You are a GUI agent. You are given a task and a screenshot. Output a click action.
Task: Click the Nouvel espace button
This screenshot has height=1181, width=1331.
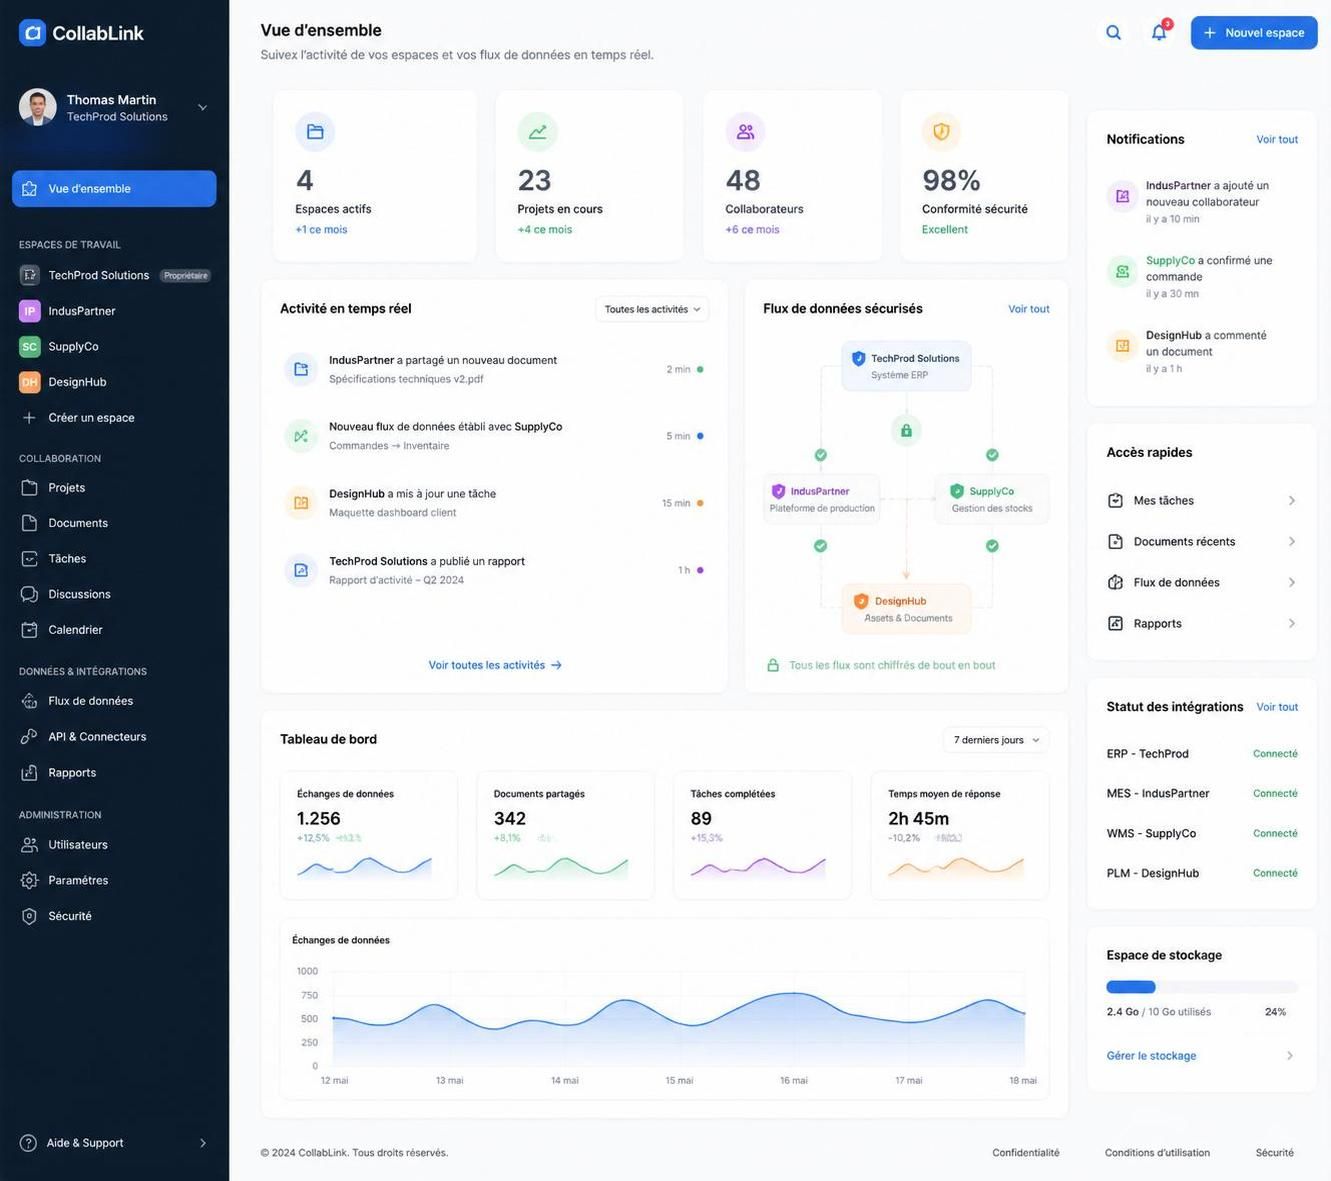[1254, 33]
